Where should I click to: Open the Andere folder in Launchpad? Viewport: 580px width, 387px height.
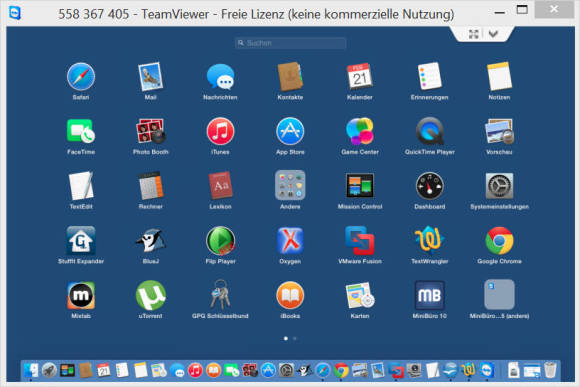tap(290, 185)
